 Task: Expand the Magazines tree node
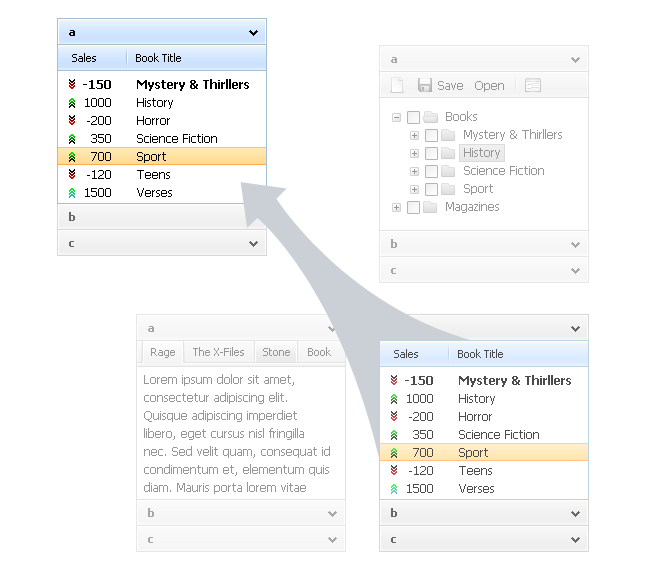(397, 207)
